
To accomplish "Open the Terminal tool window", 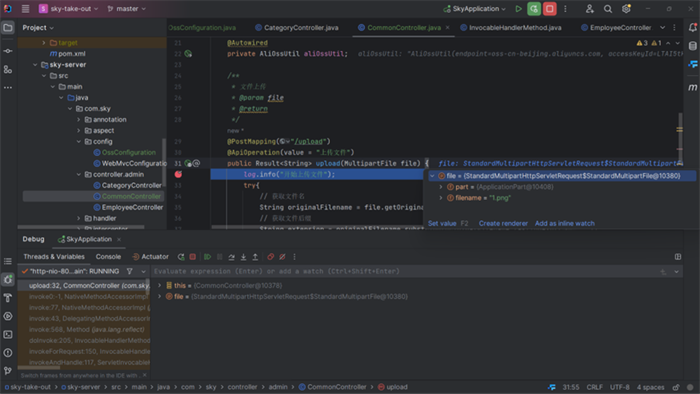I will click(8, 334).
